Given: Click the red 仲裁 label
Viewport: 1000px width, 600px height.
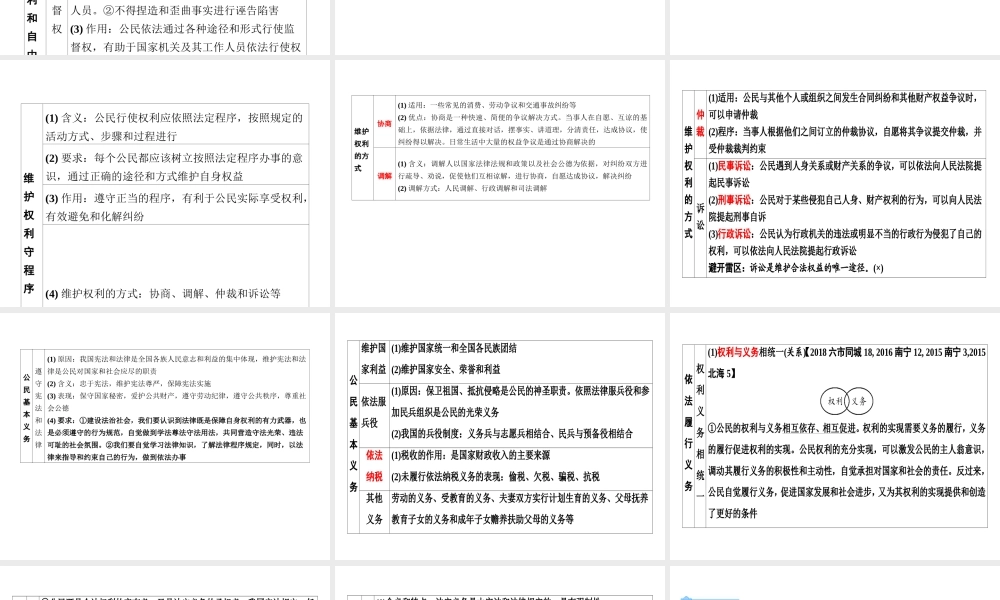Looking at the screenshot, I should click(700, 123).
